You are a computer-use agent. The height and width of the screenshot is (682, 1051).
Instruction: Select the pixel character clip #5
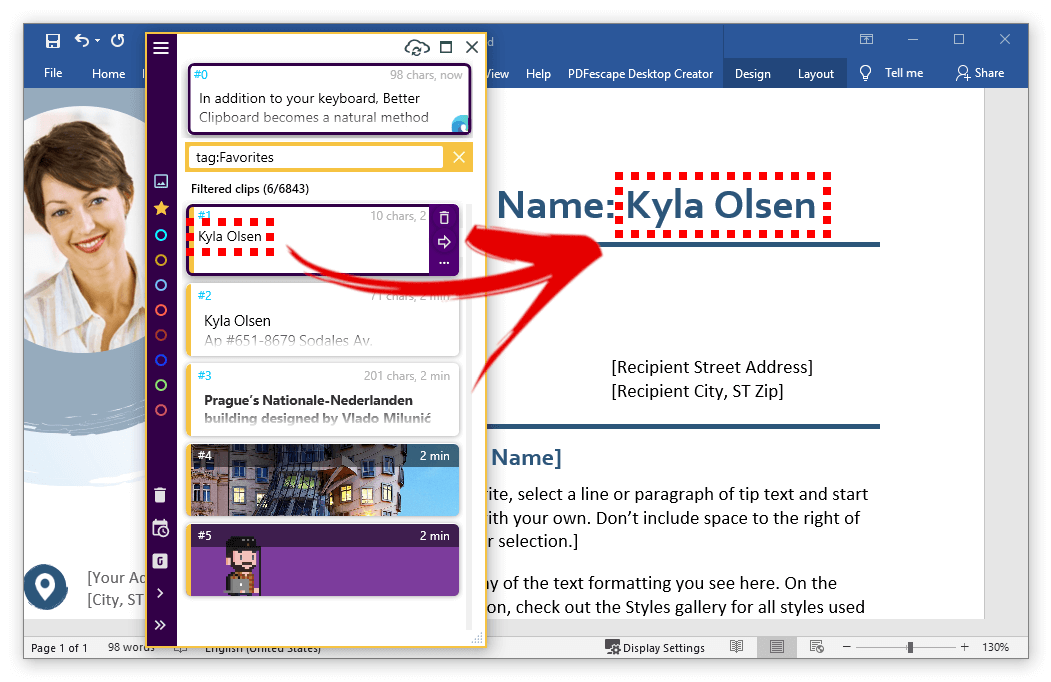[x=322, y=560]
